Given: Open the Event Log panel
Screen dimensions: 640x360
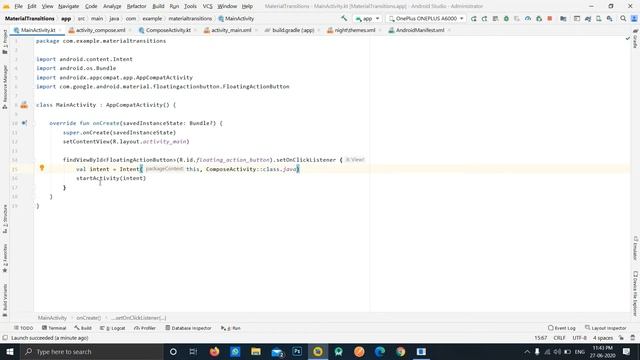Looking at the screenshot, I should (x=562, y=328).
